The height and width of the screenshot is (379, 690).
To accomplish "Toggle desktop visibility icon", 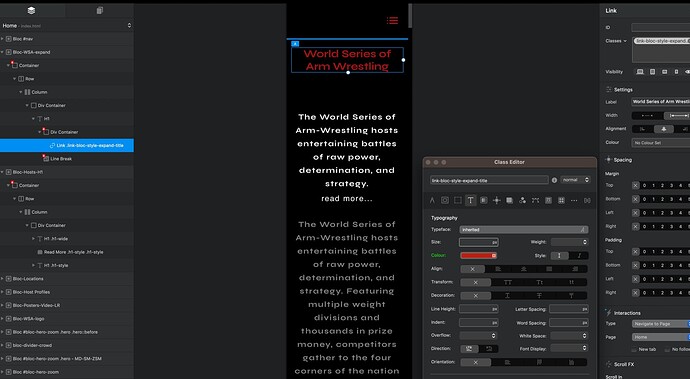I will 640,72.
